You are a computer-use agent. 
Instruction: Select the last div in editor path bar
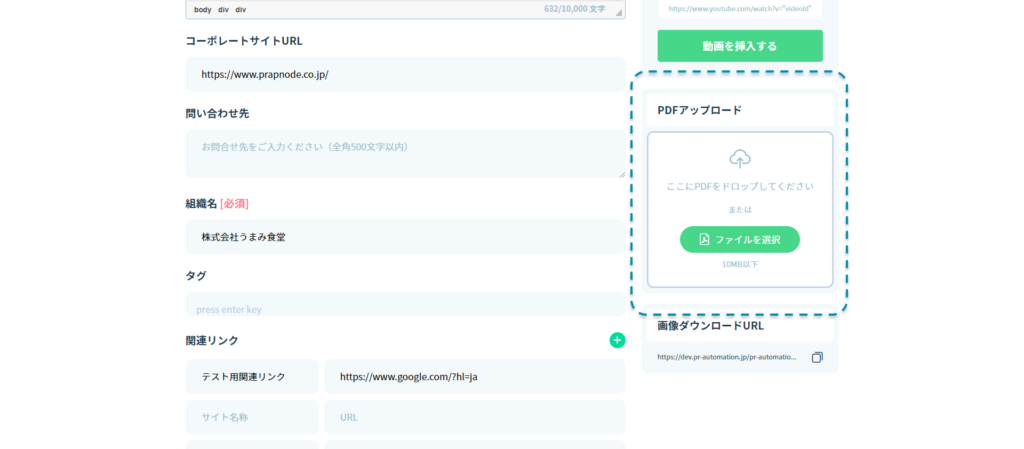(x=241, y=9)
